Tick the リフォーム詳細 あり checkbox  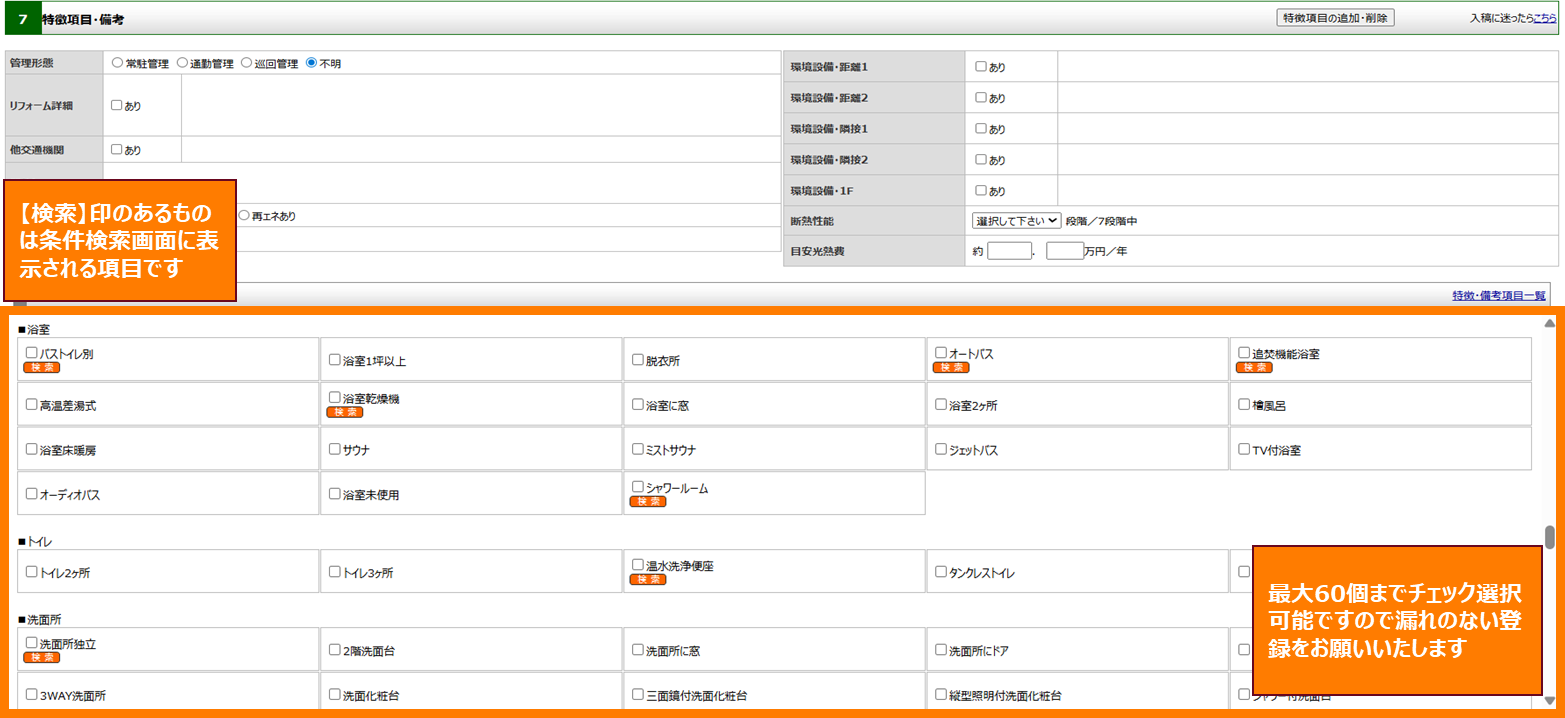117,105
